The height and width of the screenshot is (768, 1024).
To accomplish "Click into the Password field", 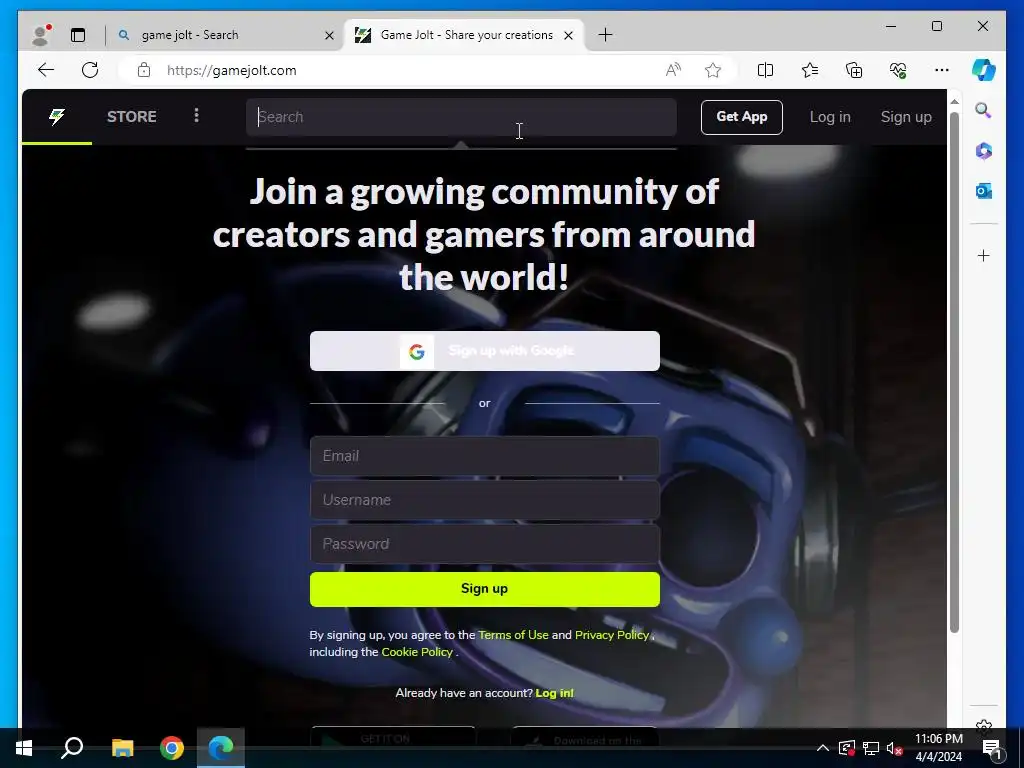I will point(485,543).
